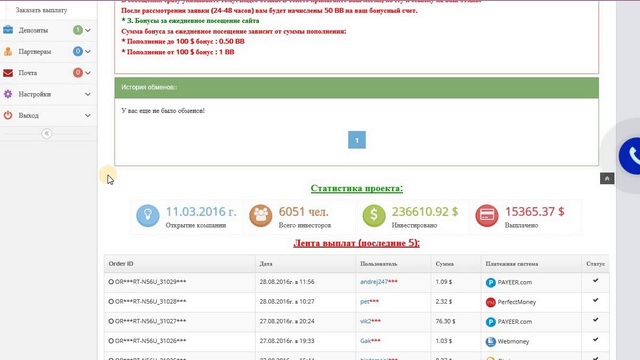Click the amount 2.32 $
The height and width of the screenshot is (360, 640).
click(444, 302)
